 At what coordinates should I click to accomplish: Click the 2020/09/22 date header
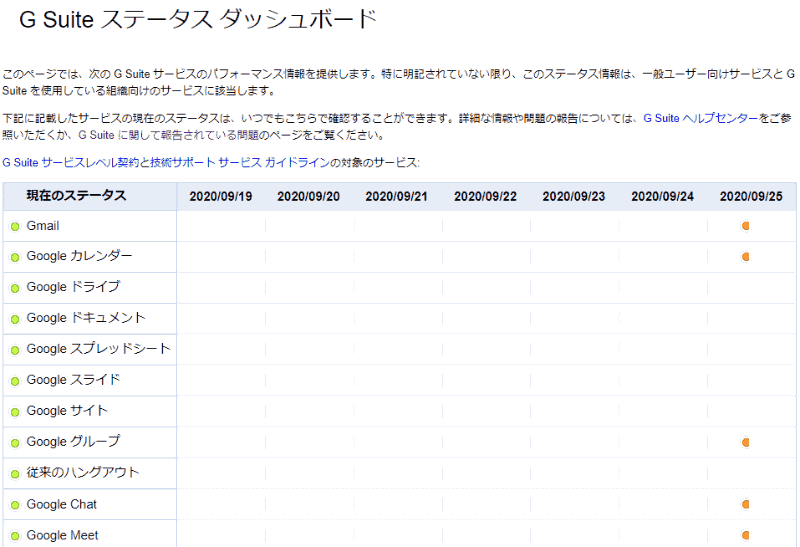tap(485, 196)
